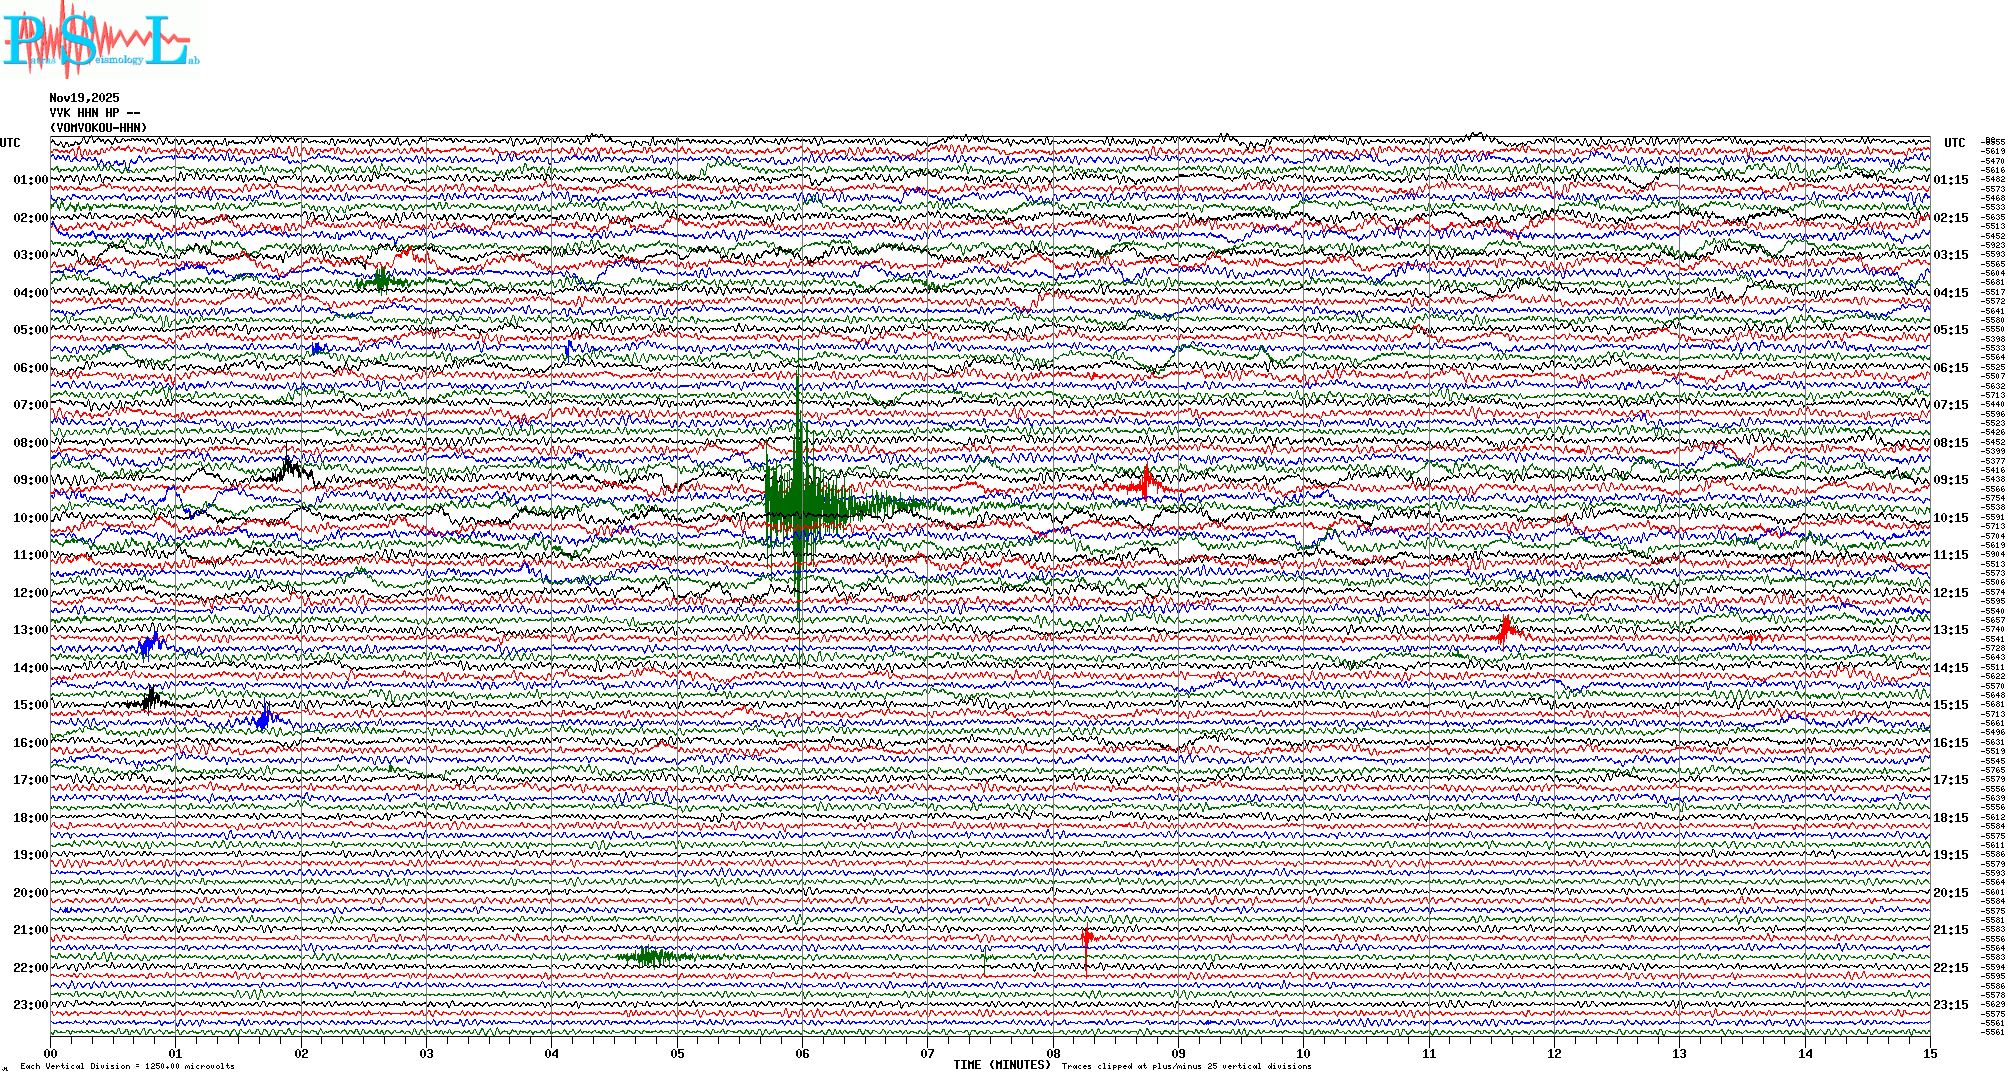Click the red event burst on the 13:15 row
The width and height of the screenshot is (2010, 1080).
point(1506,630)
